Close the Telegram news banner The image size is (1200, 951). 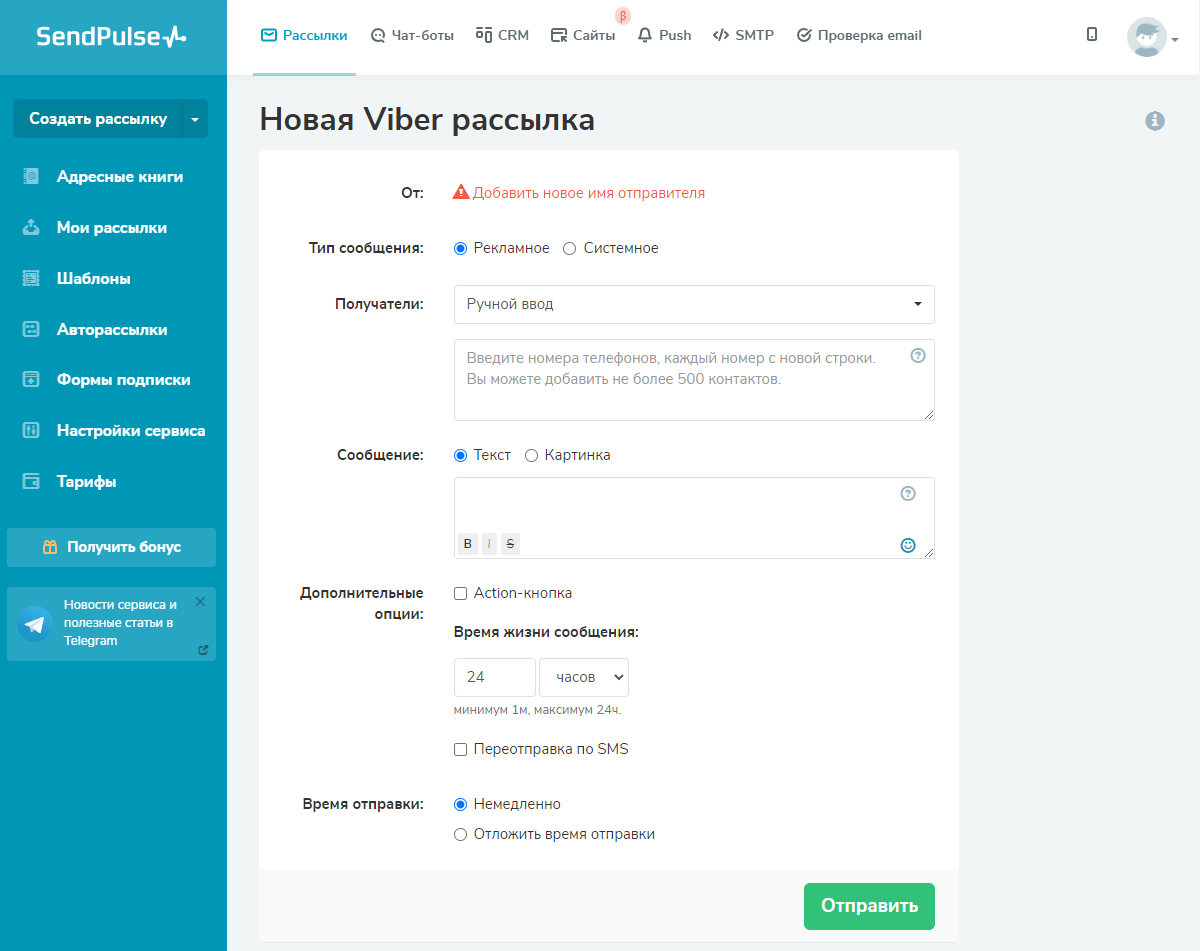(200, 602)
